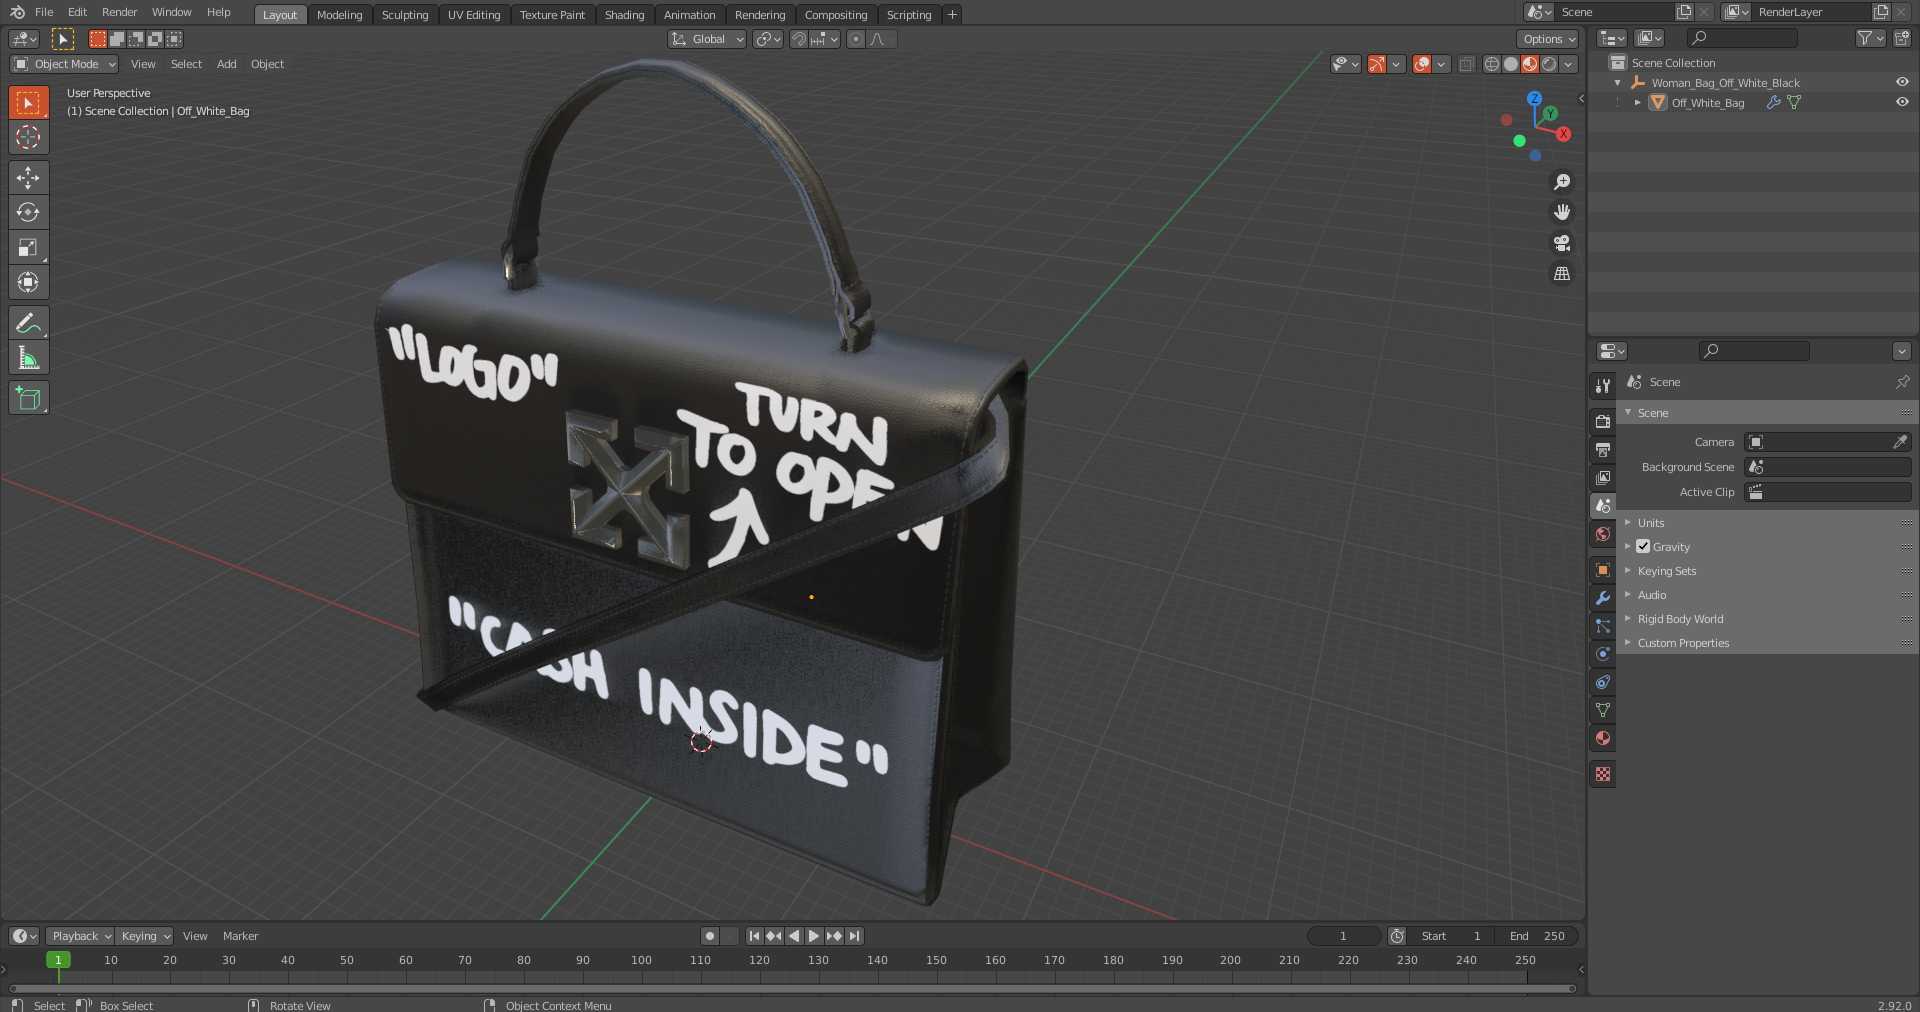Screen dimensions: 1920x1012
Task: Click the zoom view magnifier icon
Action: (x=1561, y=182)
